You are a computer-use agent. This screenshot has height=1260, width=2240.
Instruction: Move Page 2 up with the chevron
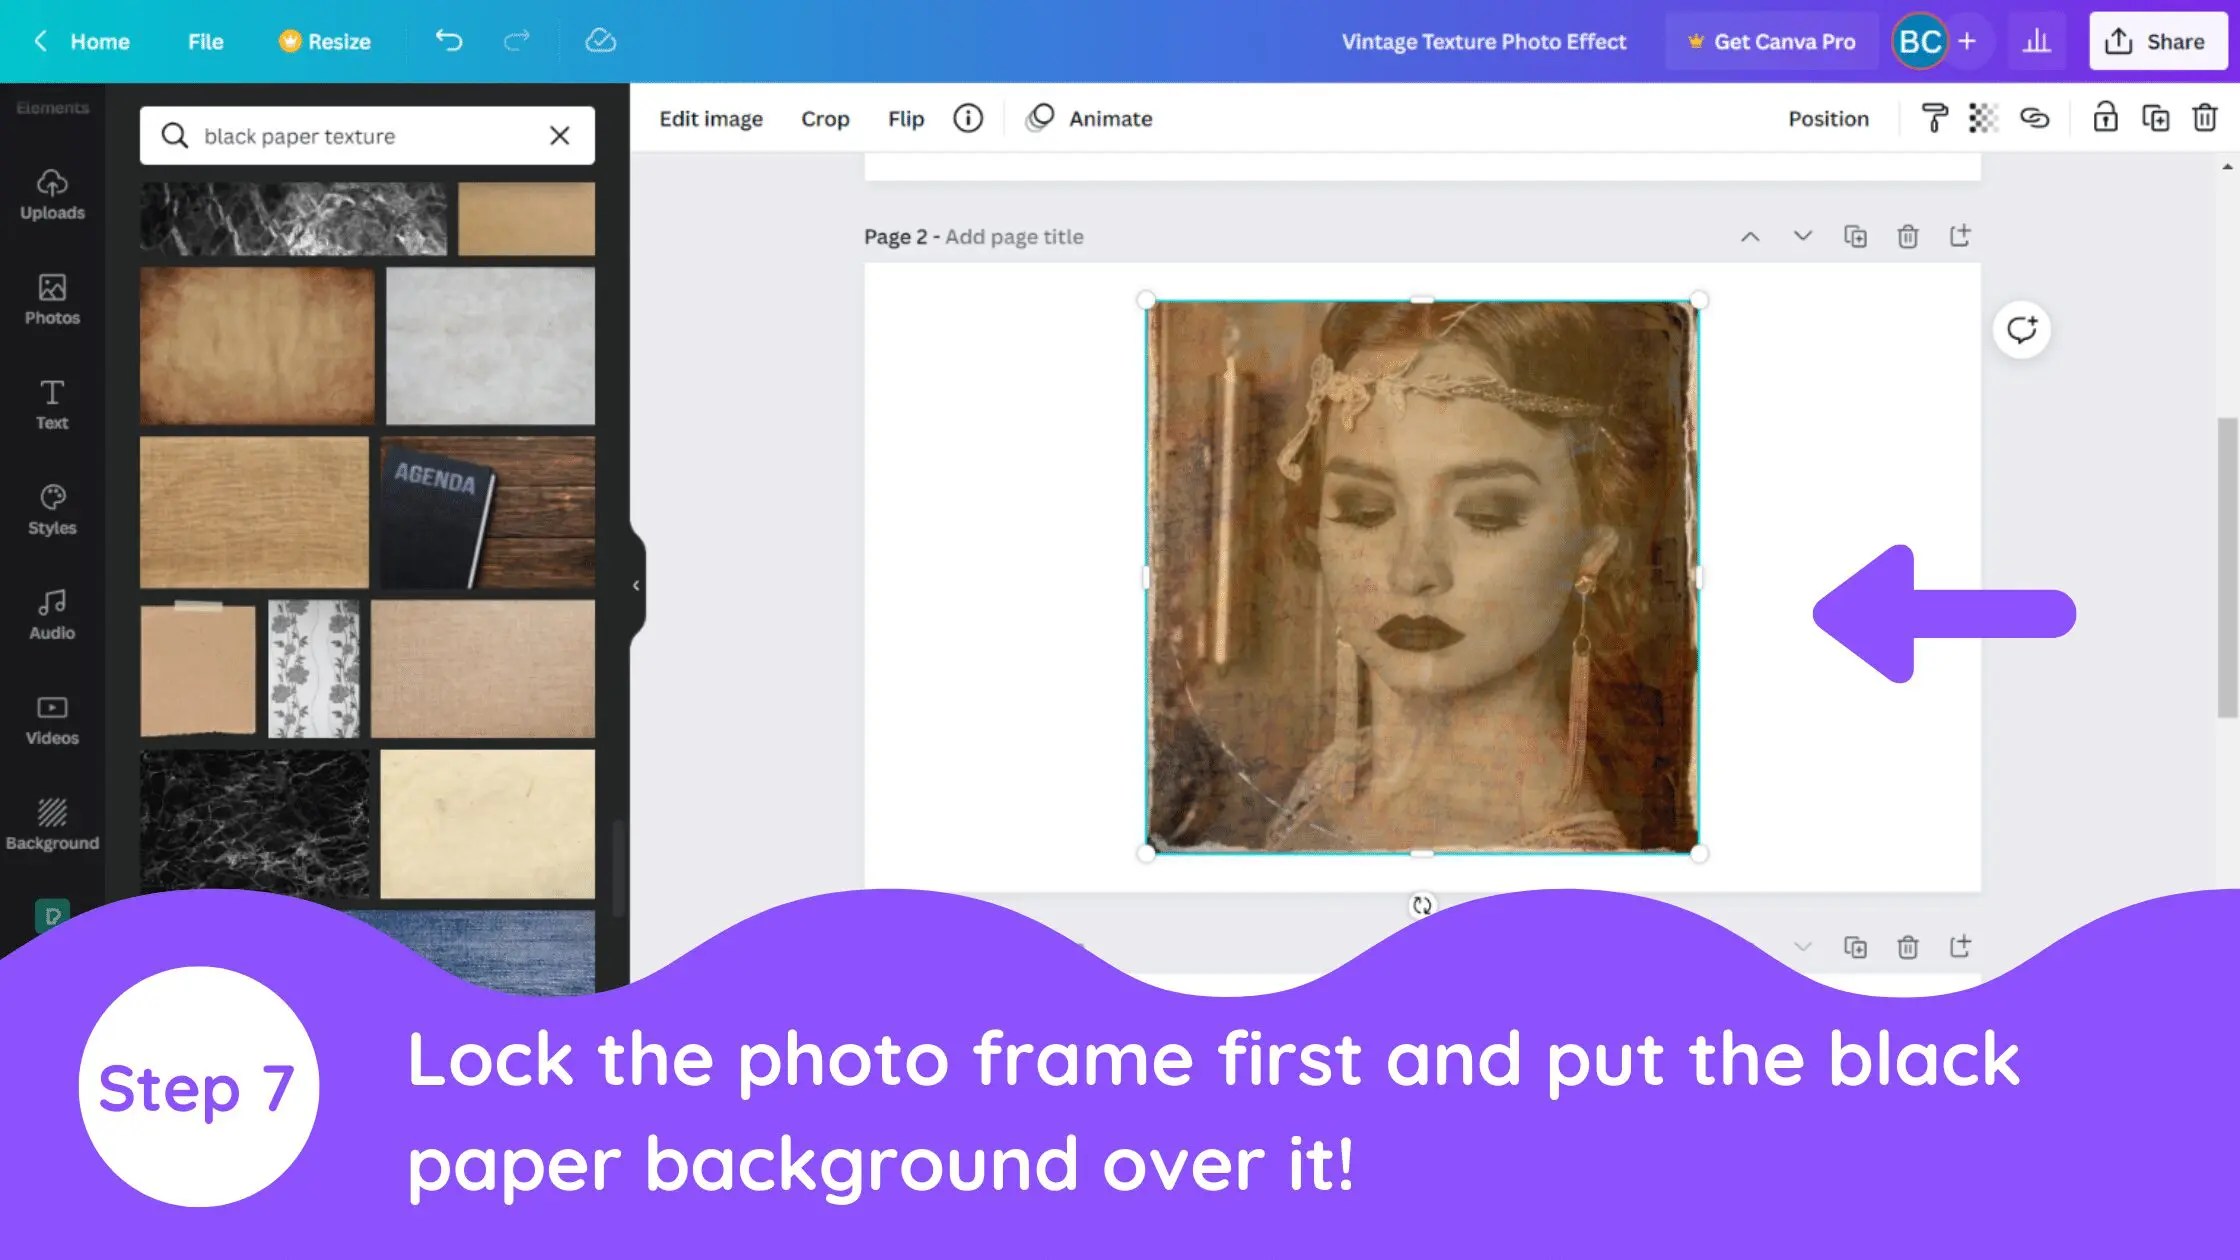(x=1750, y=236)
